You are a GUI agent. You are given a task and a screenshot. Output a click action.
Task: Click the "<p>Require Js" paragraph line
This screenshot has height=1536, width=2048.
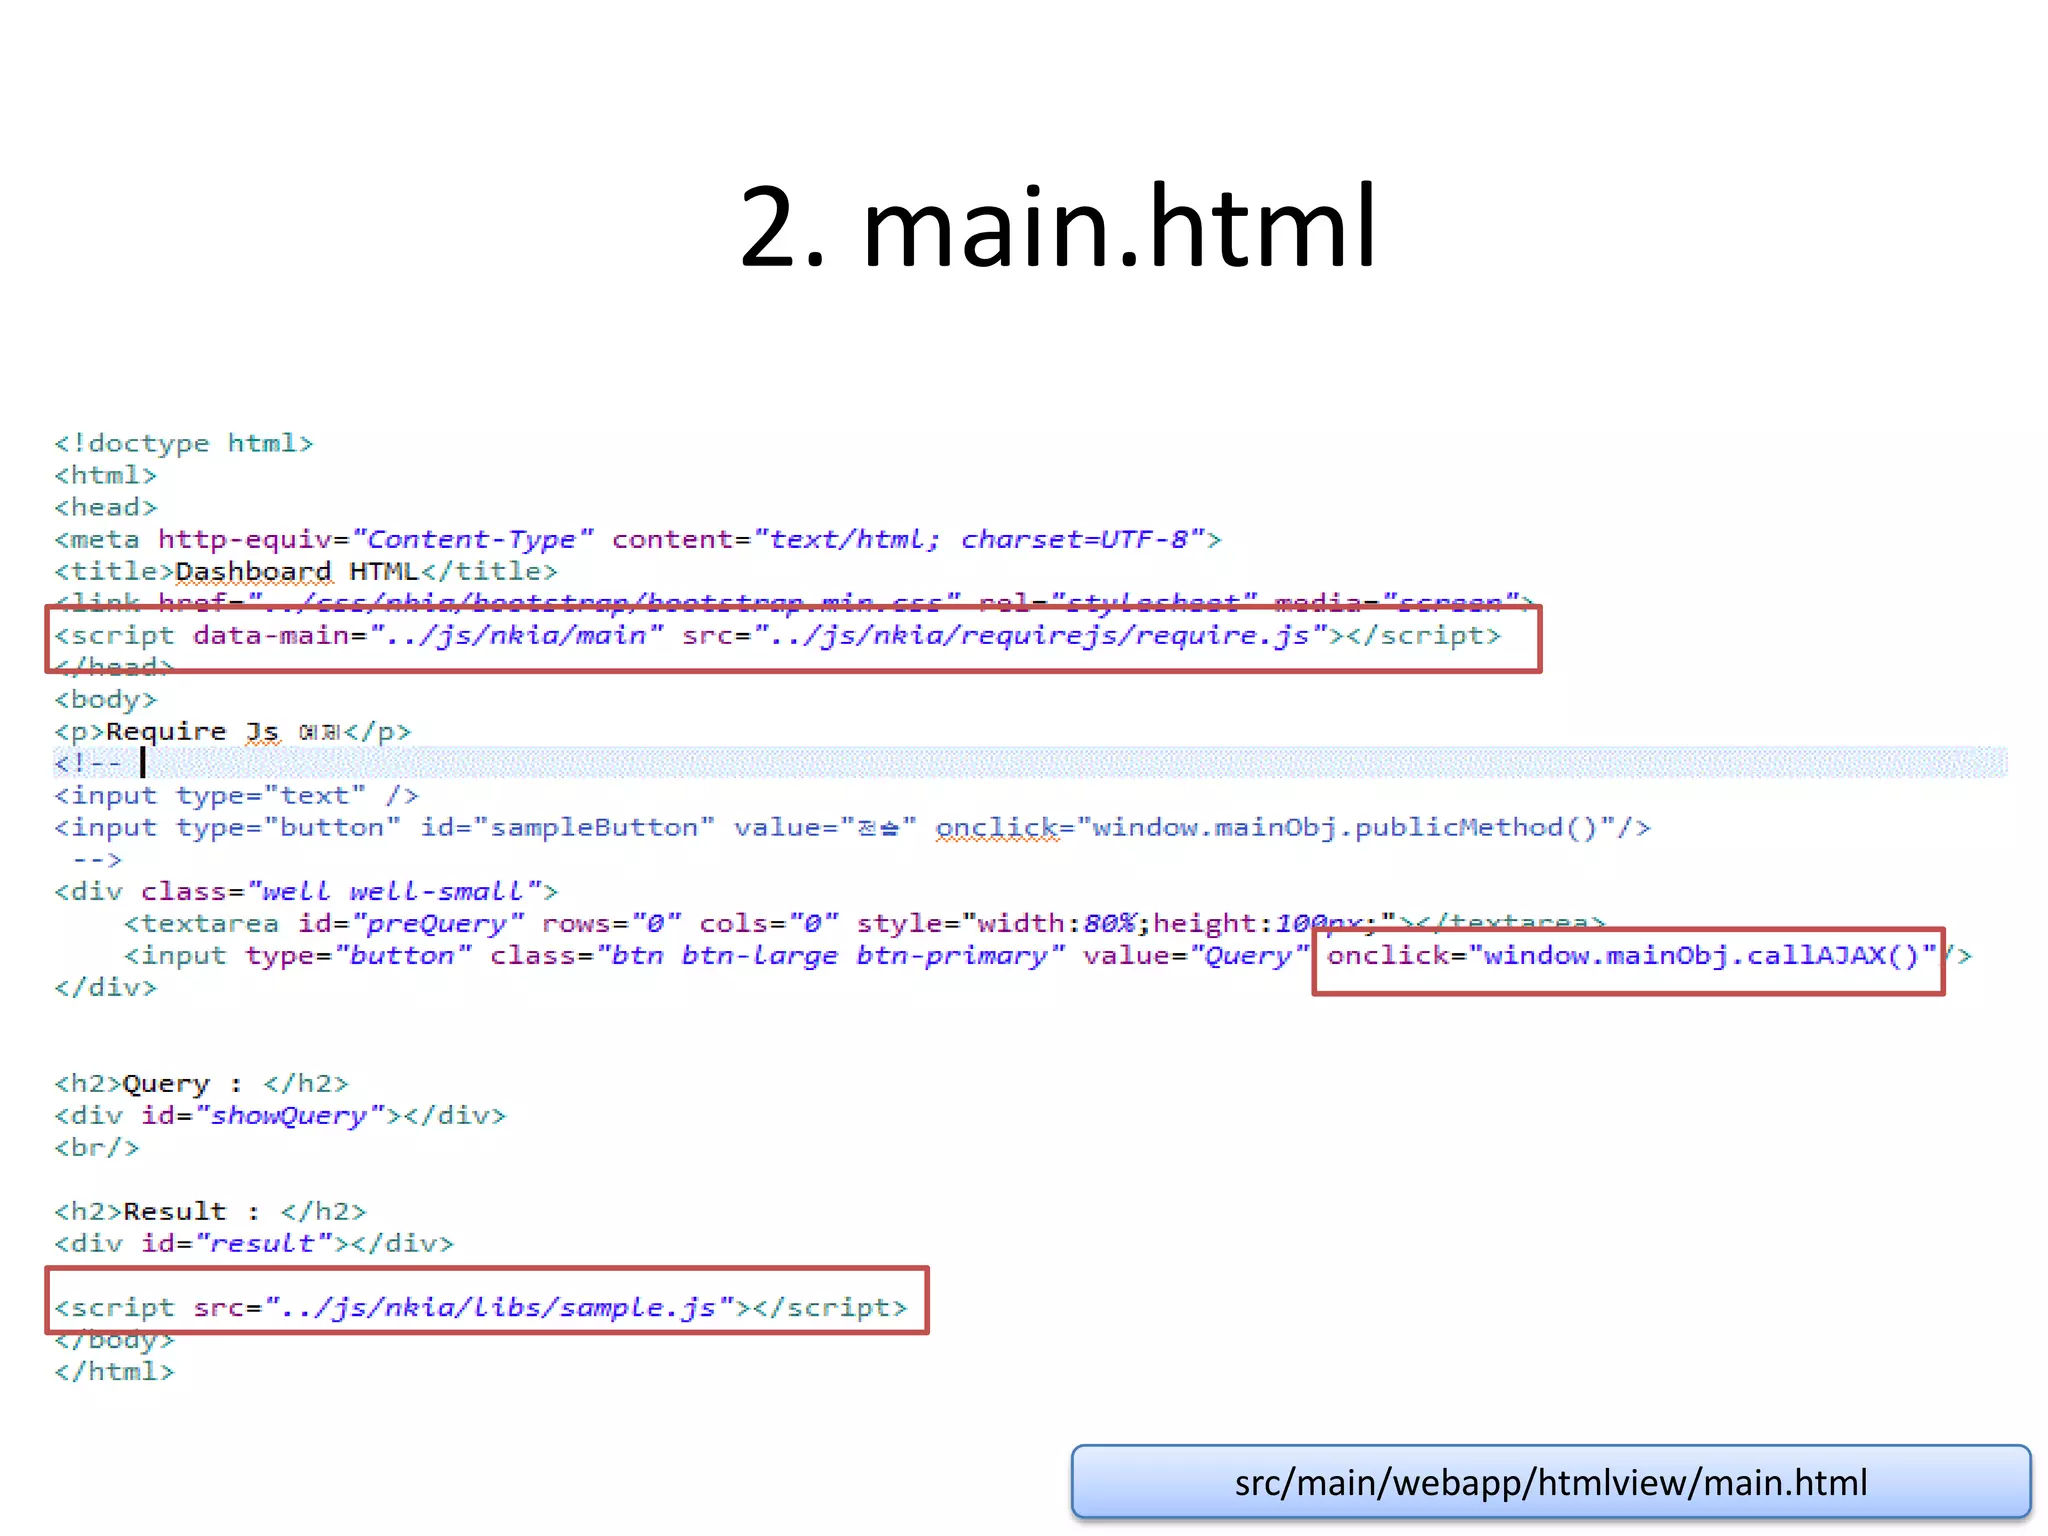[232, 731]
